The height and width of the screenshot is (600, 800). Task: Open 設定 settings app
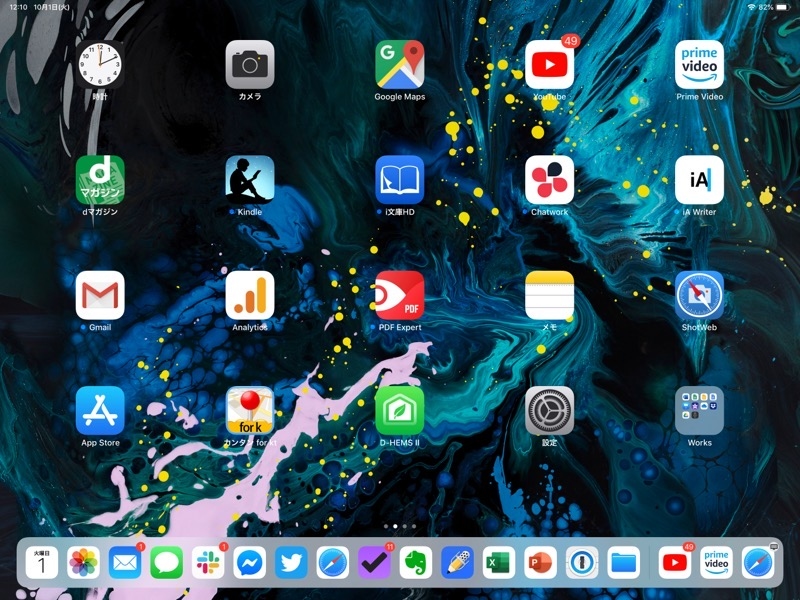(x=549, y=411)
